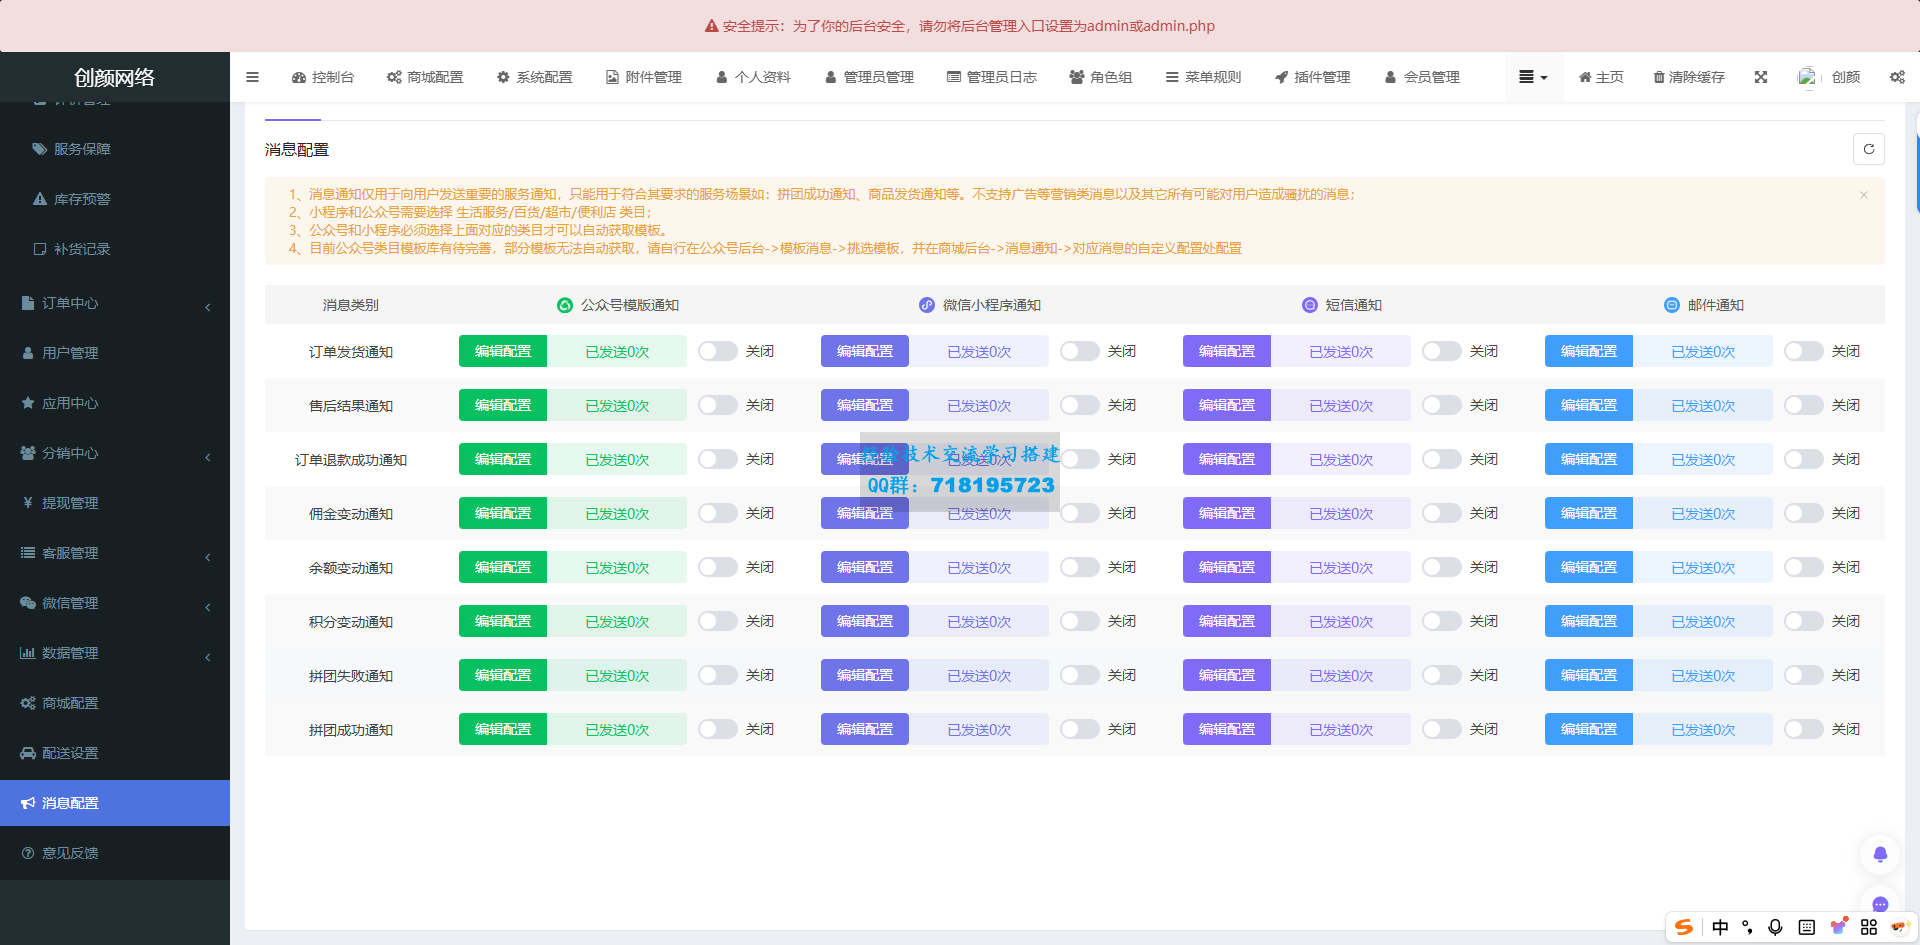Toggle 拼团成功通知 邮件 switch
This screenshot has width=1920, height=945.
pos(1803,729)
